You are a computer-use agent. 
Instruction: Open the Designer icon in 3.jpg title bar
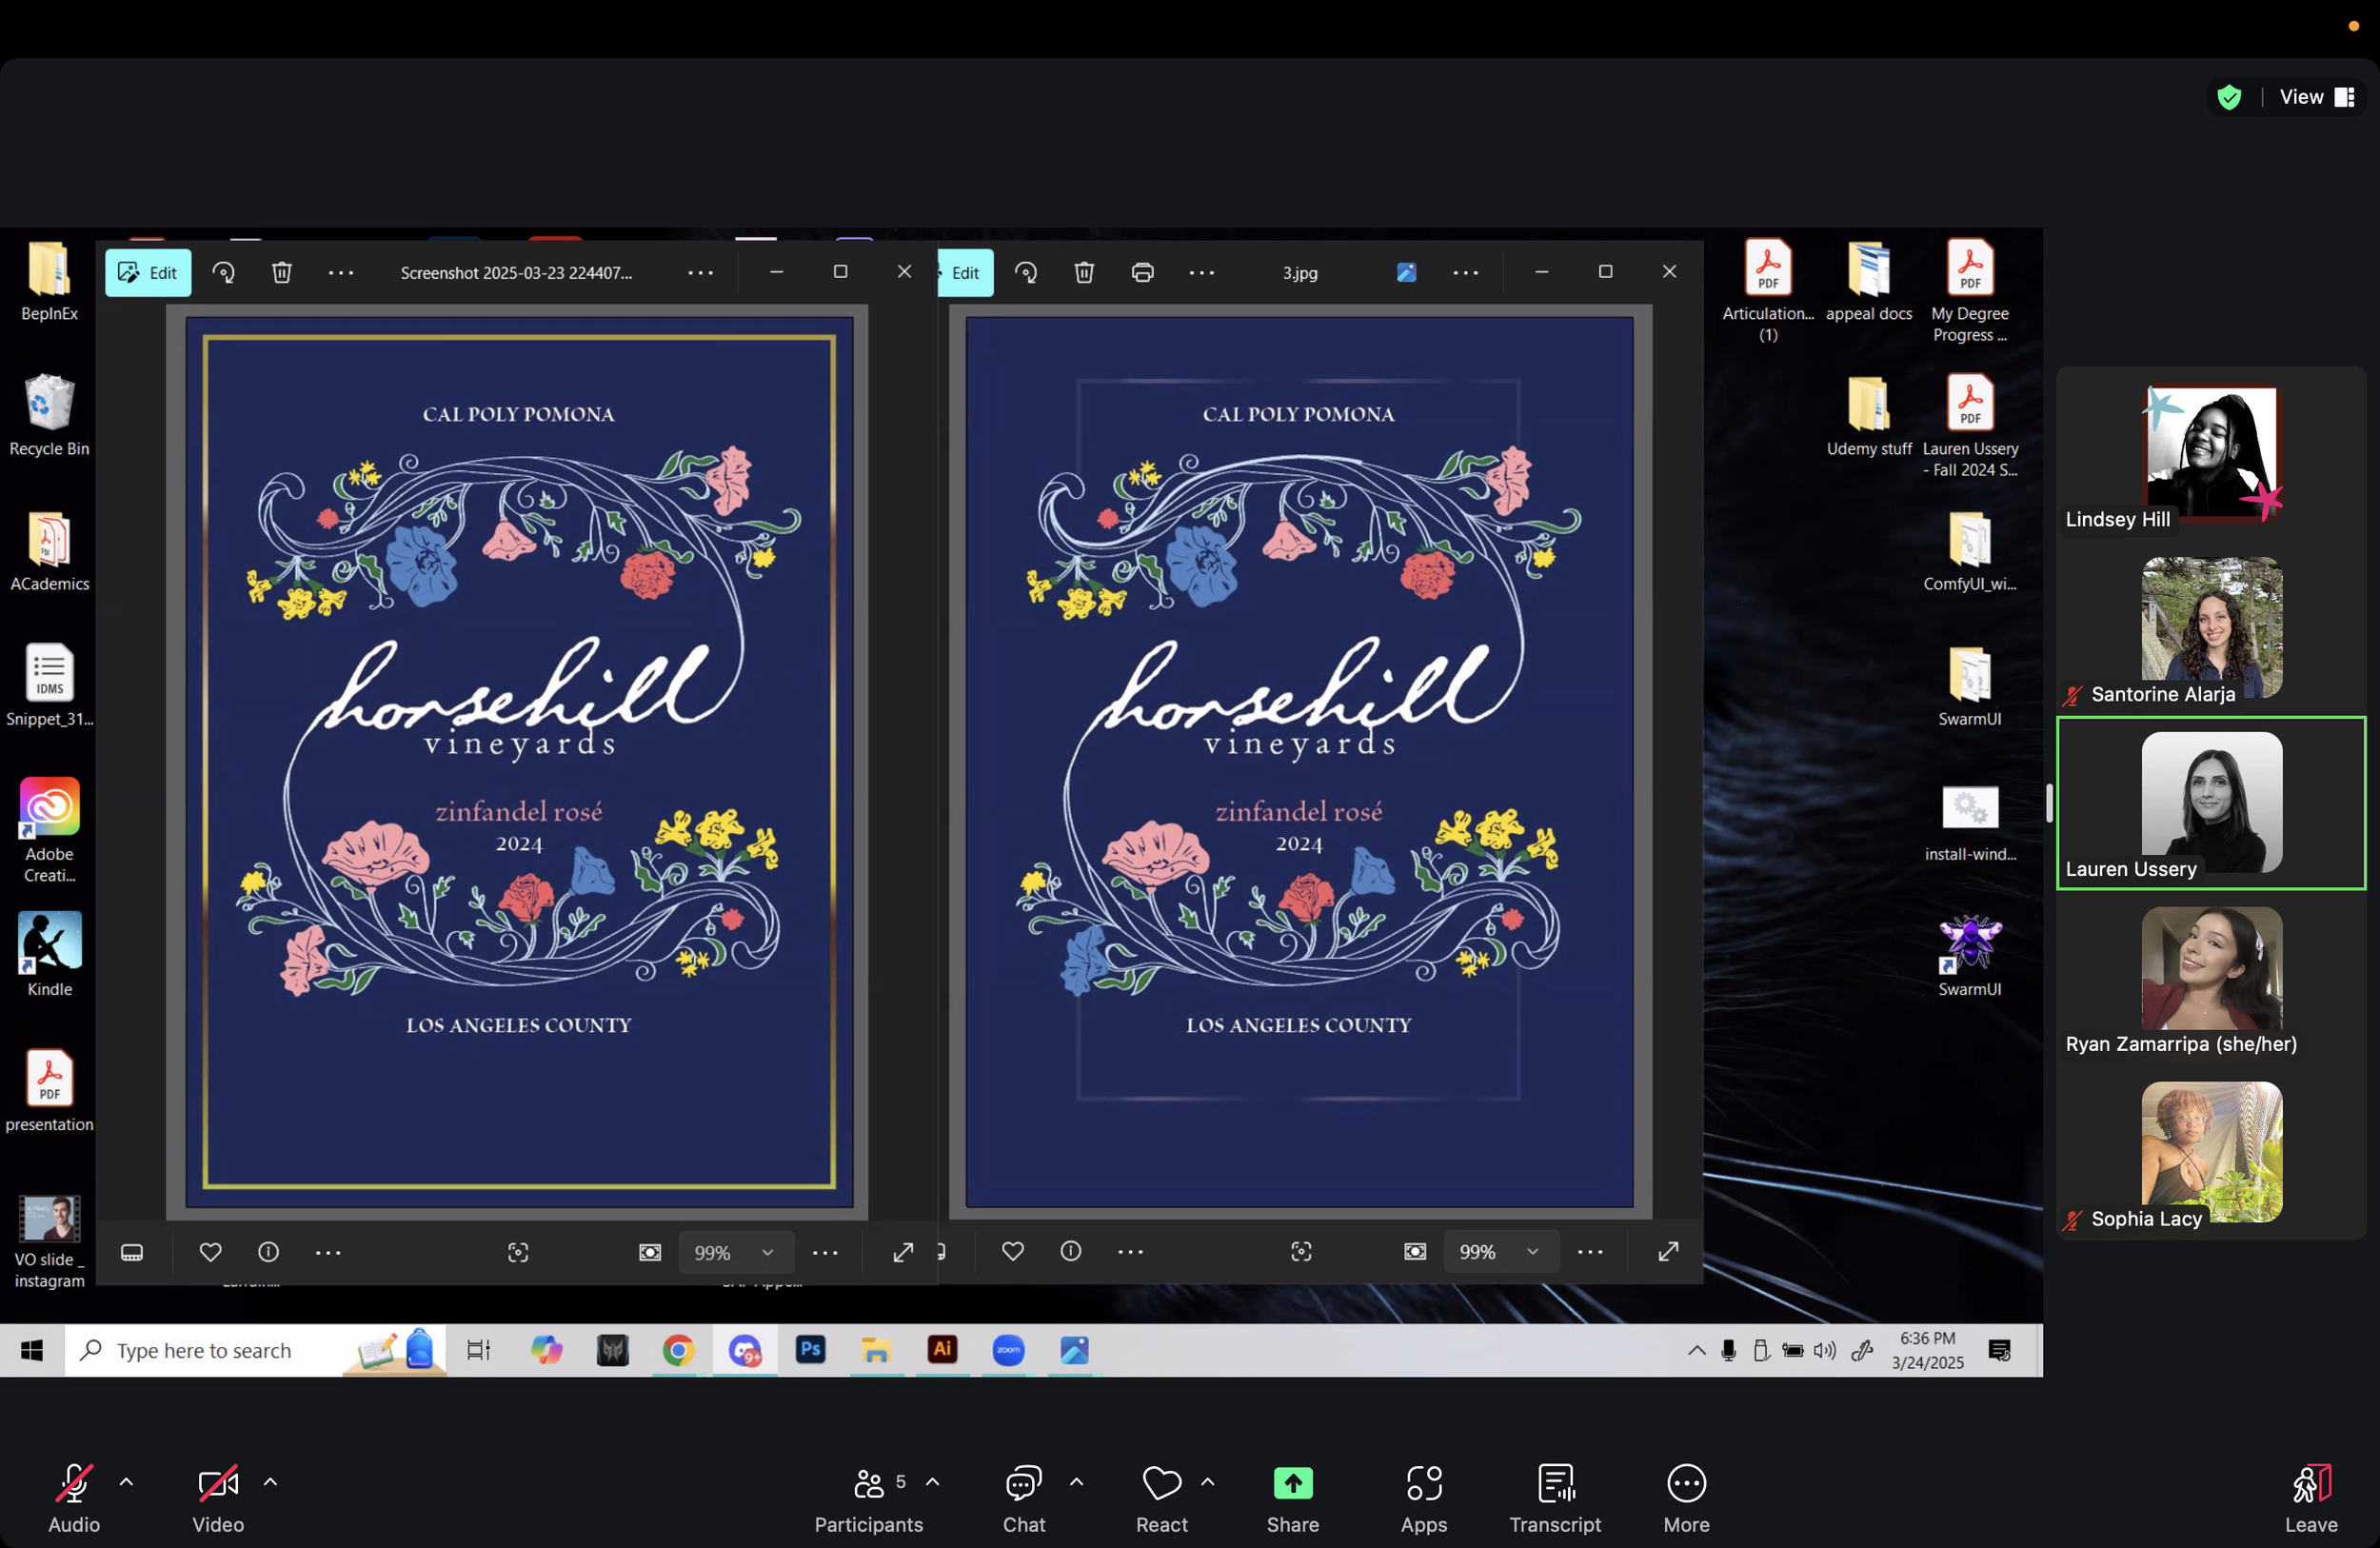pos(1406,273)
